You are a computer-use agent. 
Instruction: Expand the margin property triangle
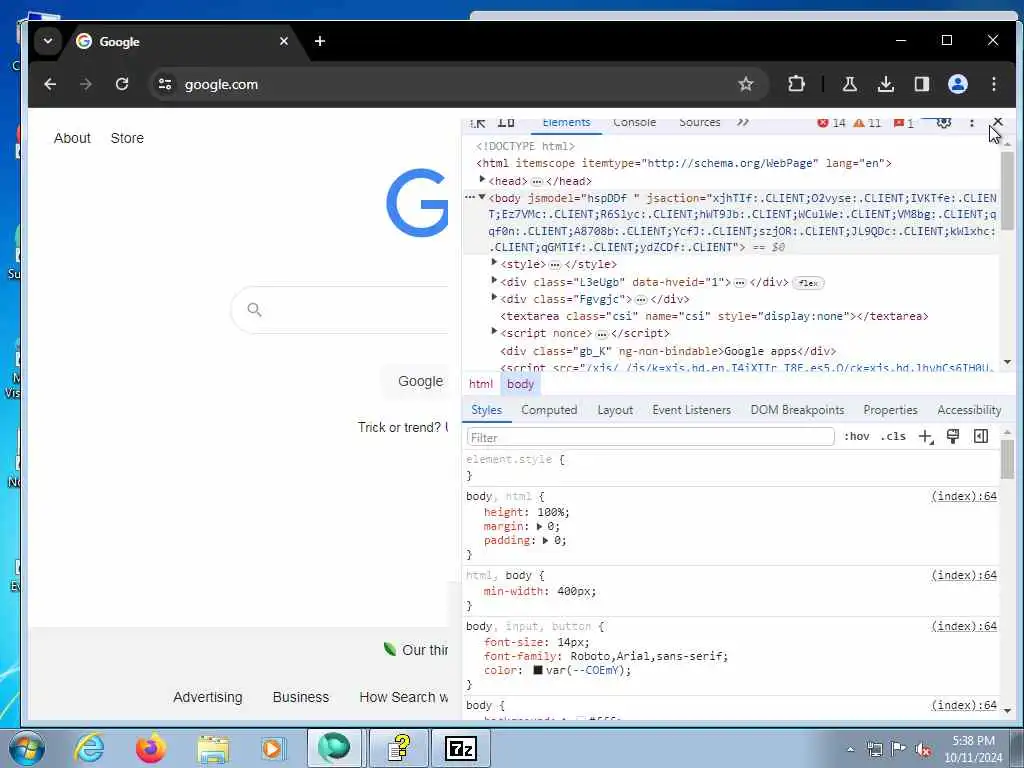pyautogui.click(x=539, y=526)
